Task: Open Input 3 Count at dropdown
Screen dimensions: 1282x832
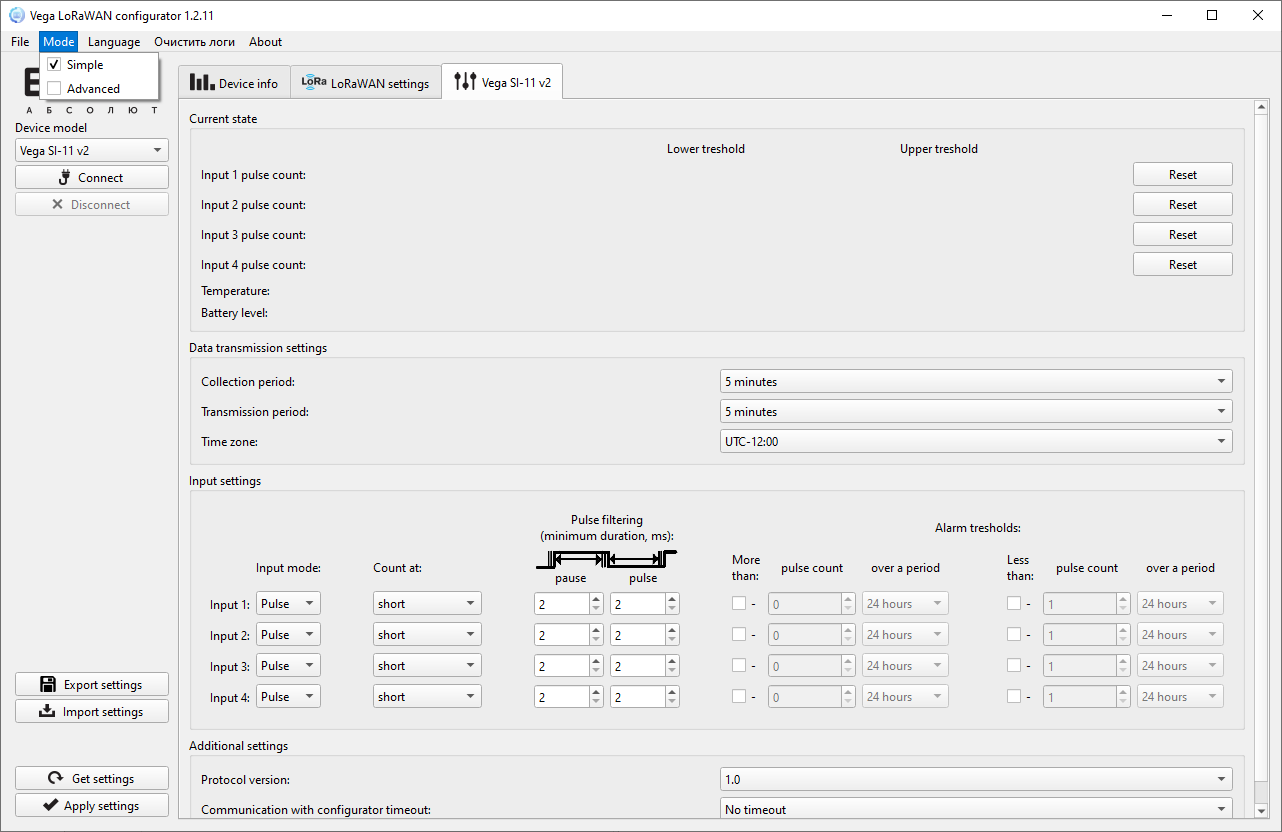Action: pos(428,666)
